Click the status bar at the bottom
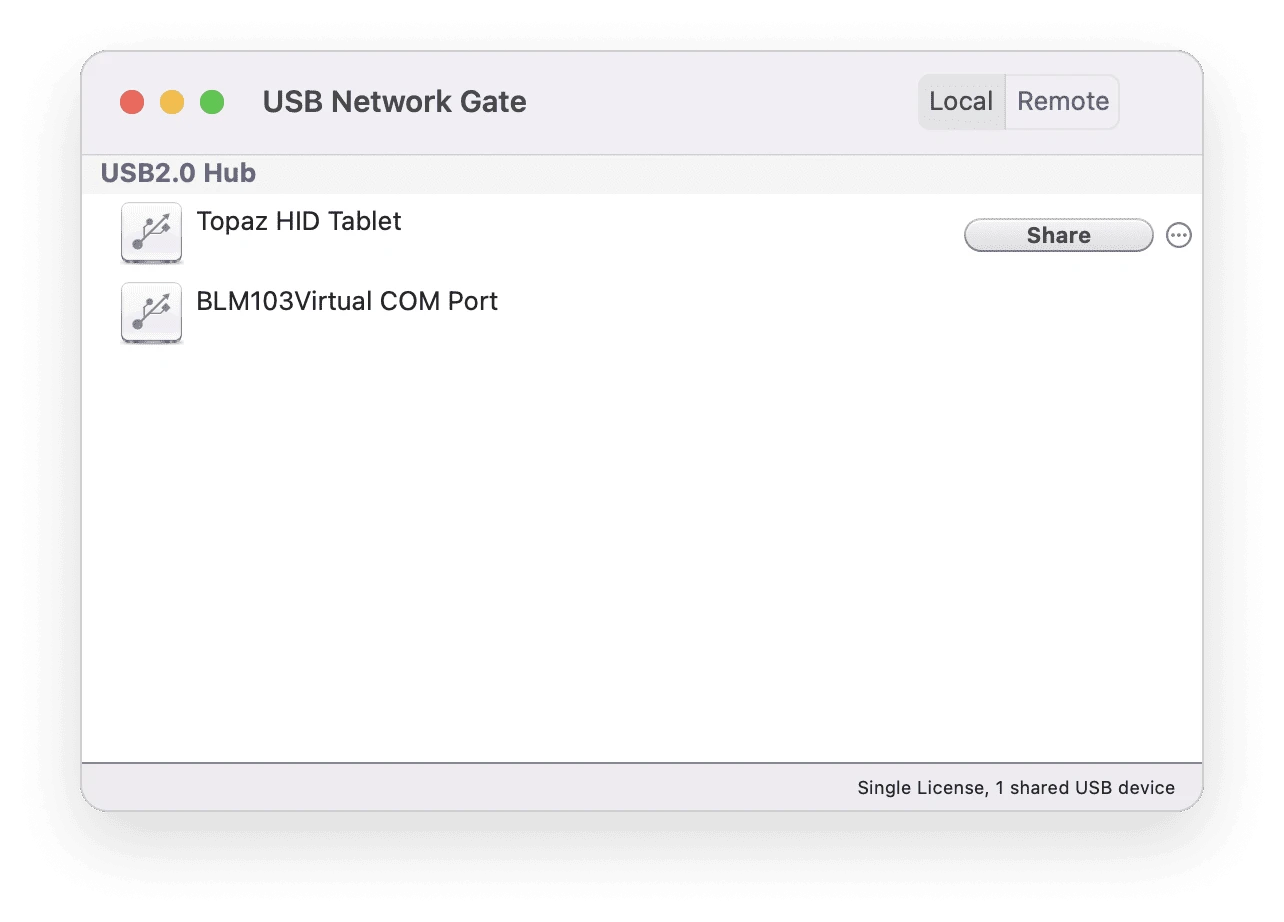This screenshot has height=922, width=1284. click(640, 787)
